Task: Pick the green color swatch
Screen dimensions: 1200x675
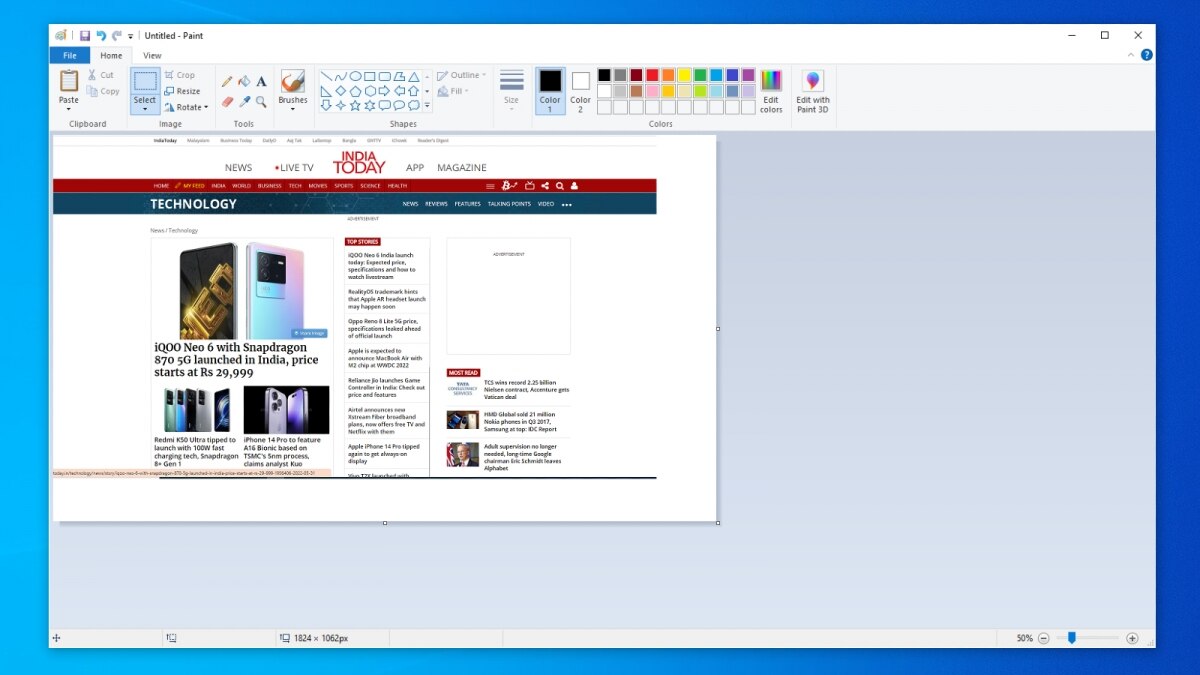Action: tap(700, 75)
